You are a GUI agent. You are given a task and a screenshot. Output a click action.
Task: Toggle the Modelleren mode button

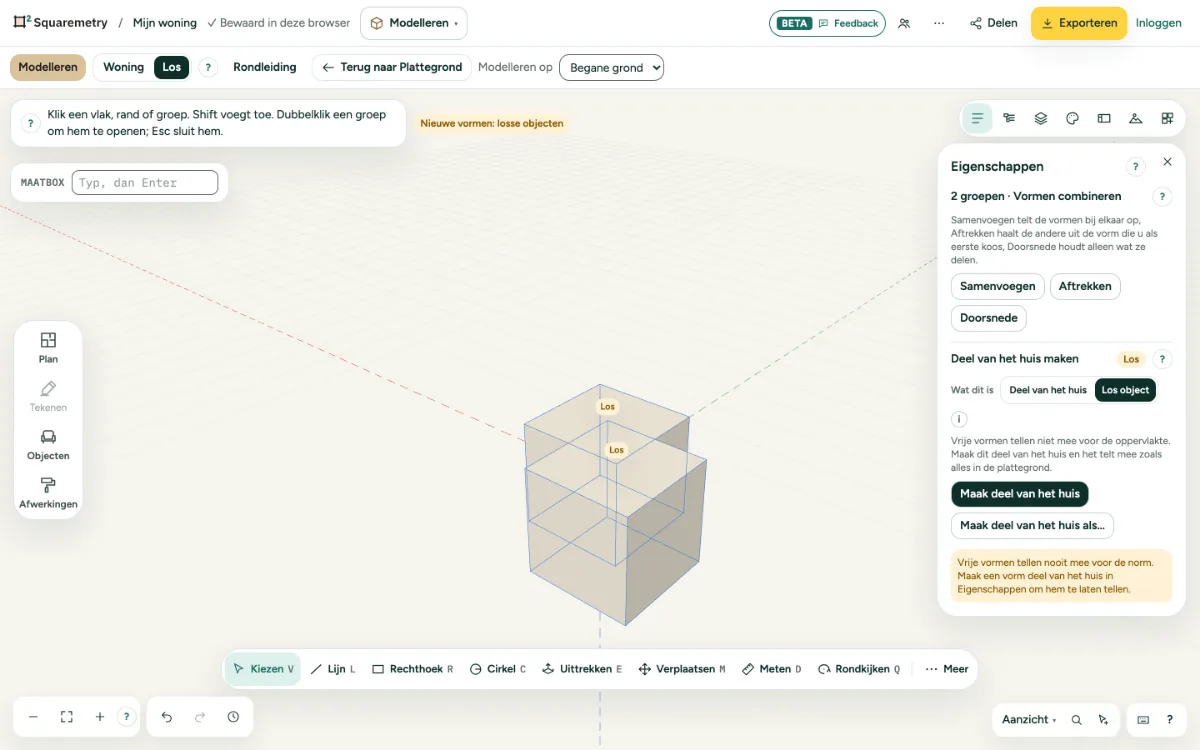48,67
